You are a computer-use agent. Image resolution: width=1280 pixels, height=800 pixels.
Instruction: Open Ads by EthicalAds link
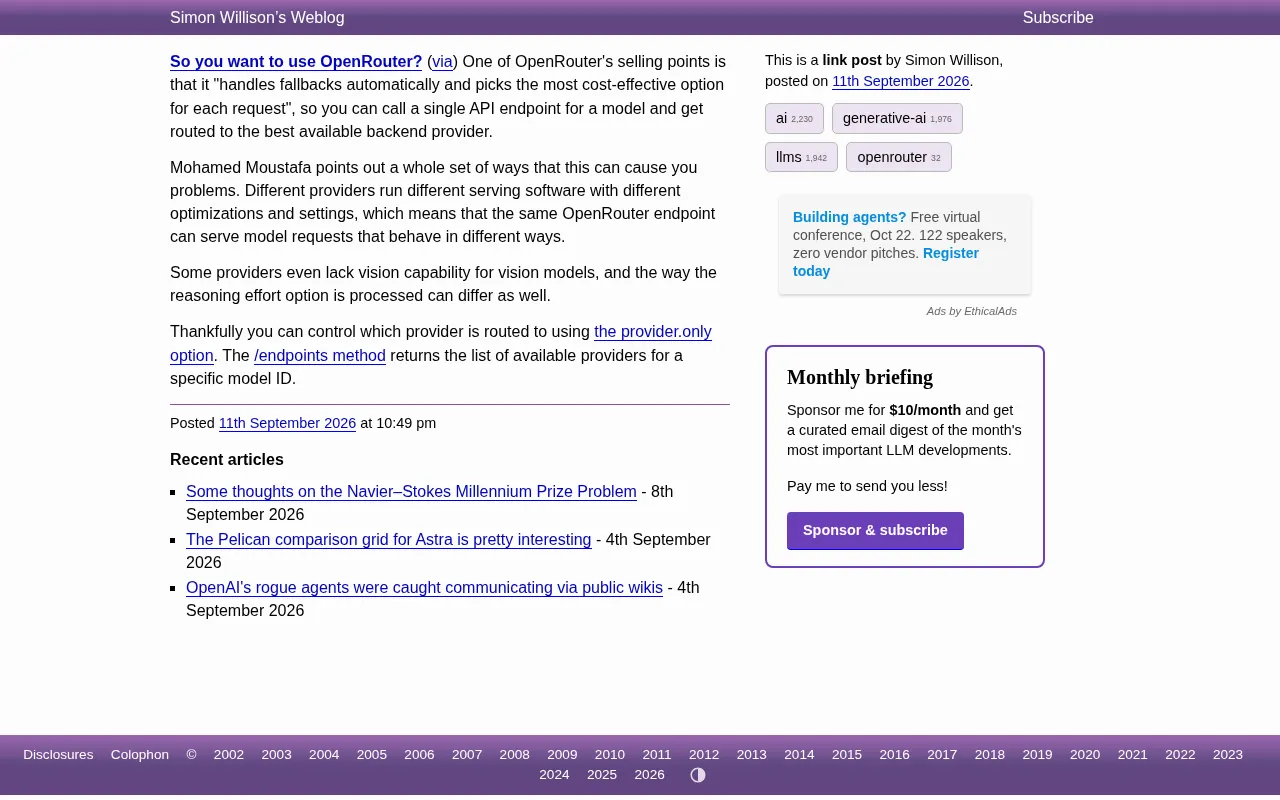click(971, 311)
